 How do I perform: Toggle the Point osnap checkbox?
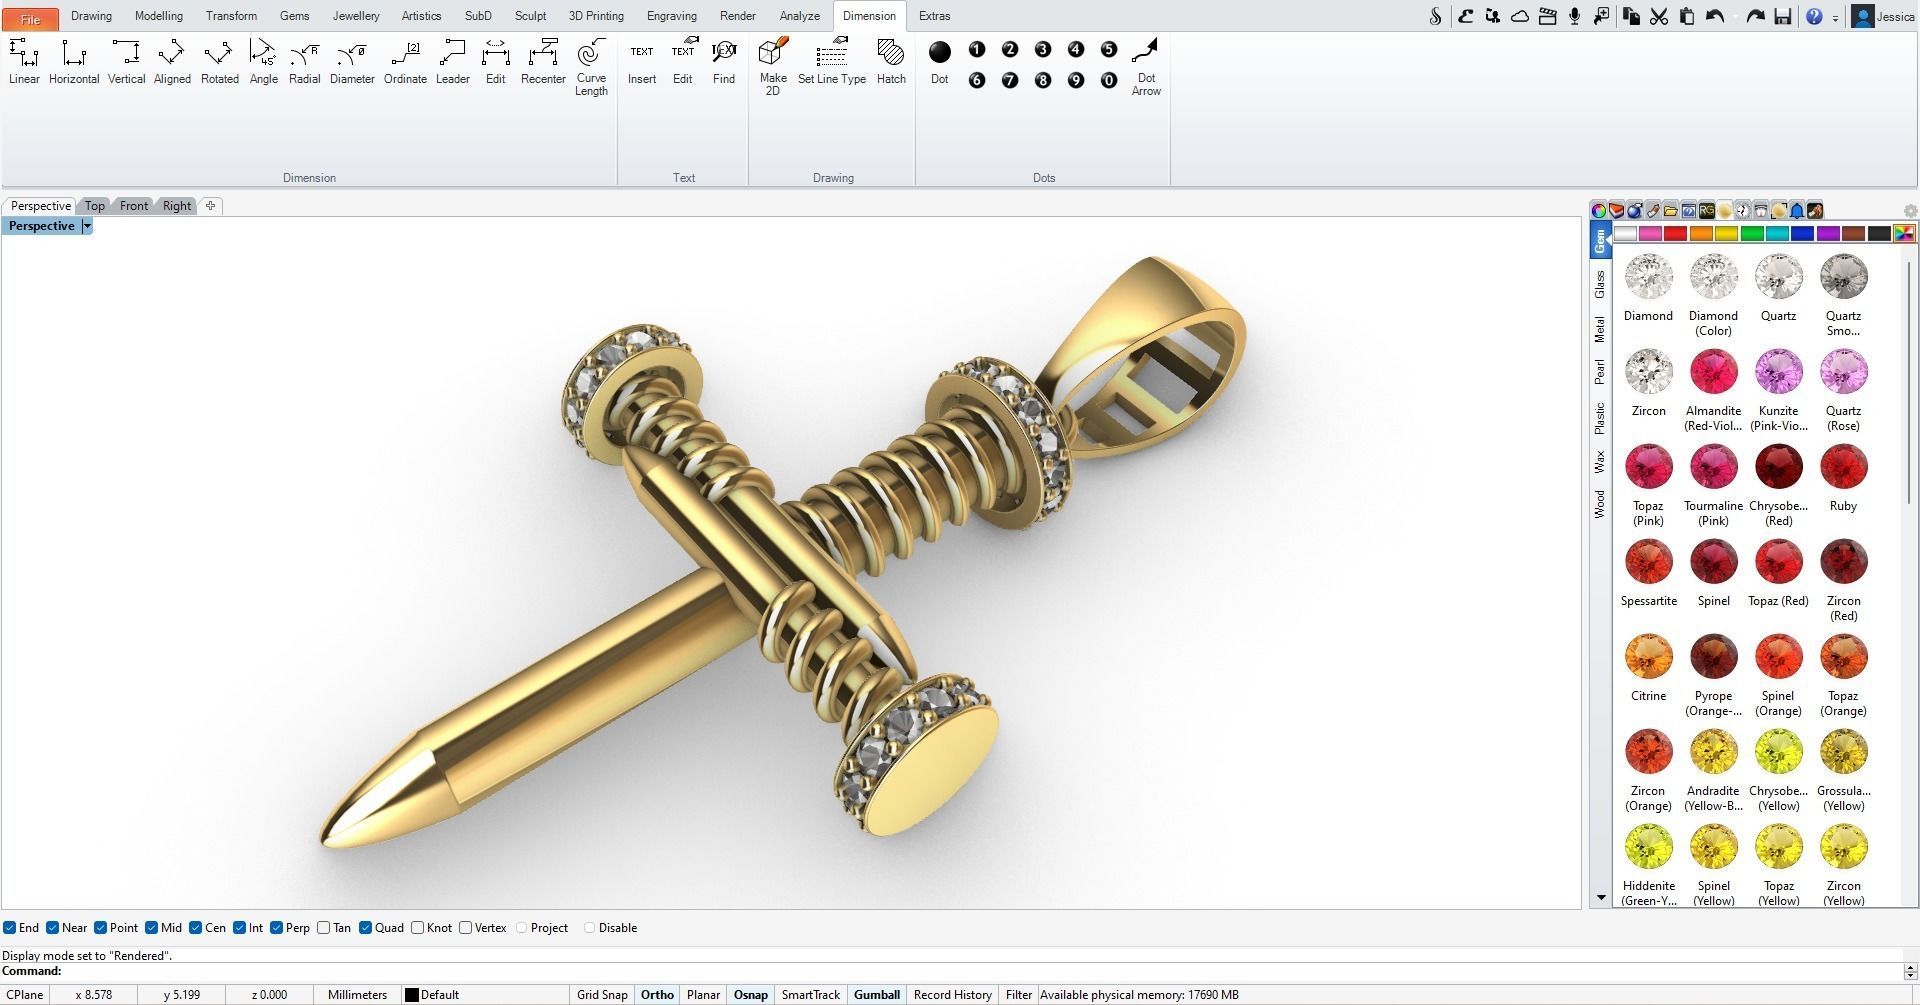tap(100, 928)
